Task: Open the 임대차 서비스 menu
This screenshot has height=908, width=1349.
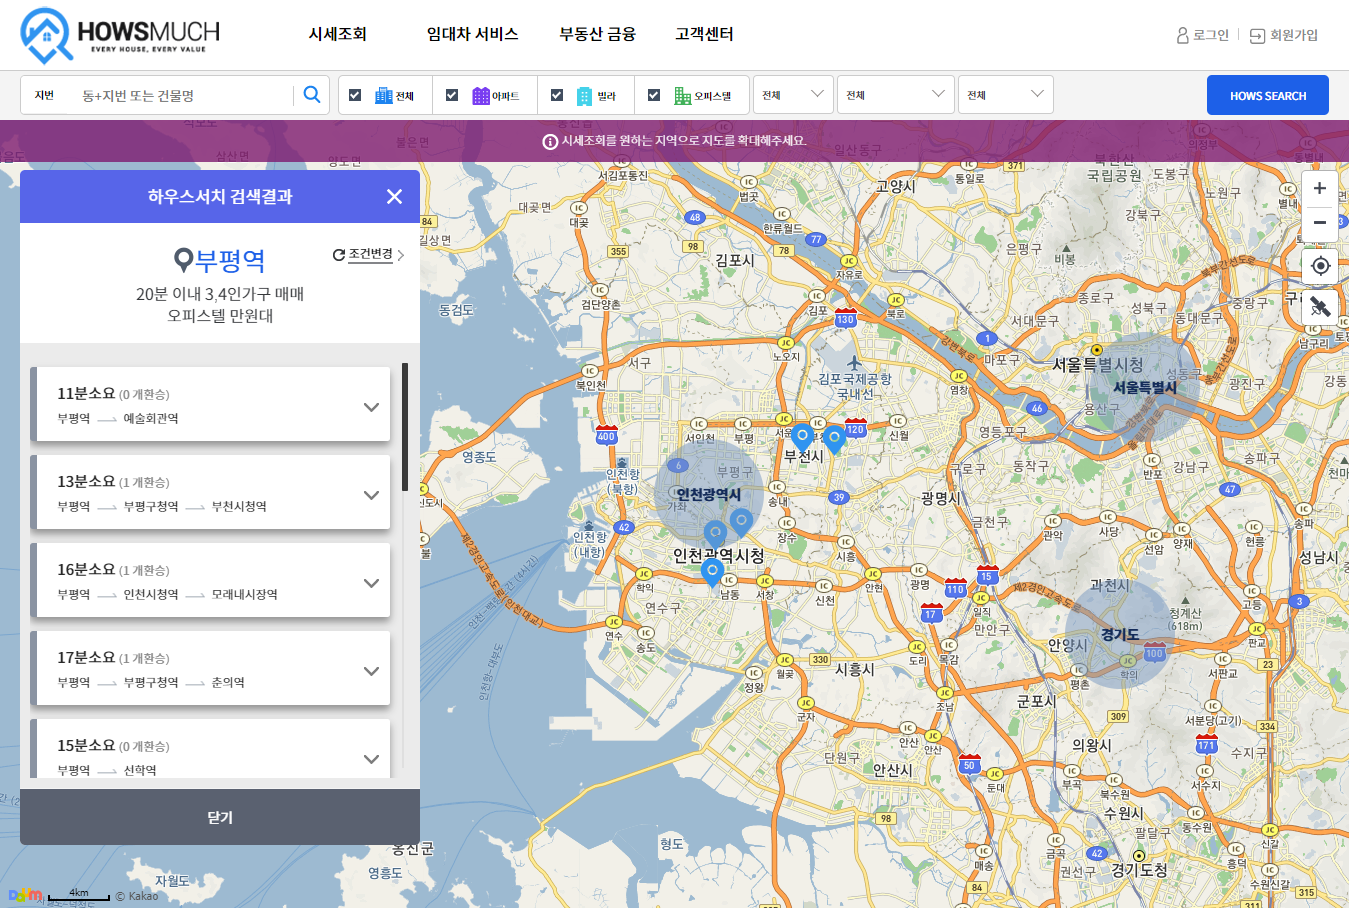Action: pos(472,34)
